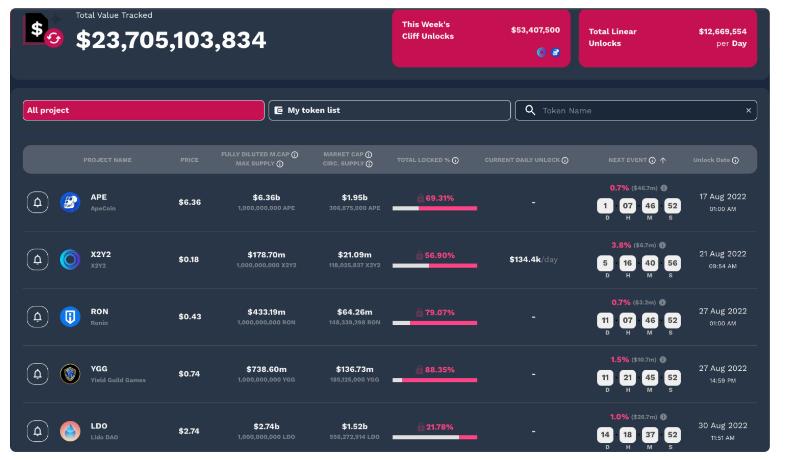The height and width of the screenshot is (460, 788).
Task: Sort by Price column header
Action: pyautogui.click(x=189, y=160)
